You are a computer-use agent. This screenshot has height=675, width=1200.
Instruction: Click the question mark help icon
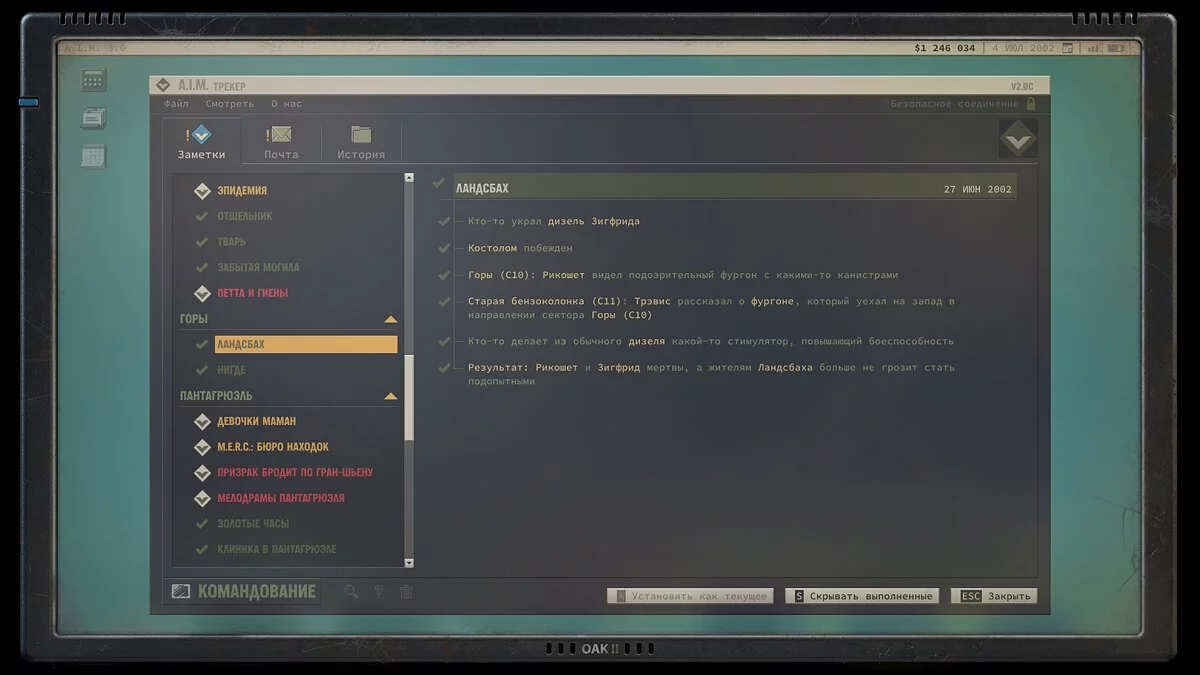click(x=379, y=591)
